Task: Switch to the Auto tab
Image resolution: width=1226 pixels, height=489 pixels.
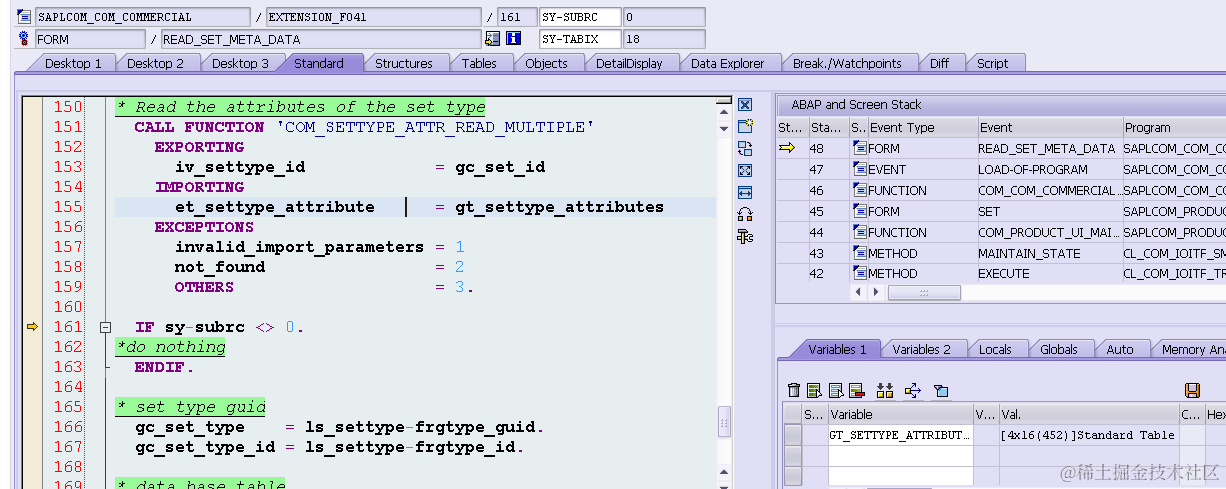Action: pos(1120,349)
